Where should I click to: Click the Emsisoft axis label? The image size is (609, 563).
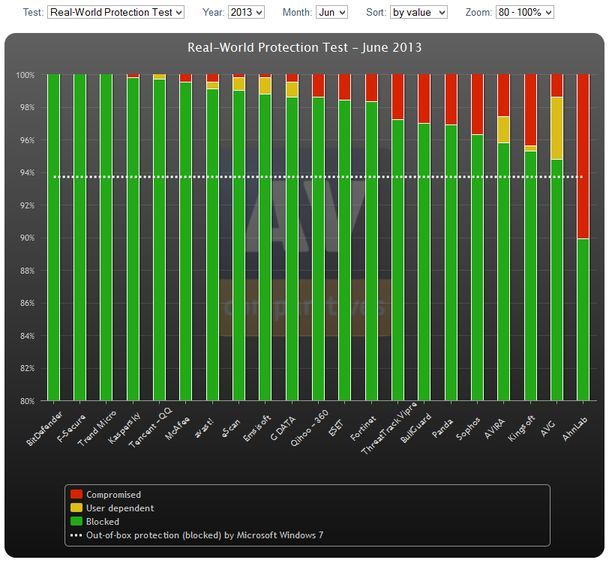pos(256,428)
